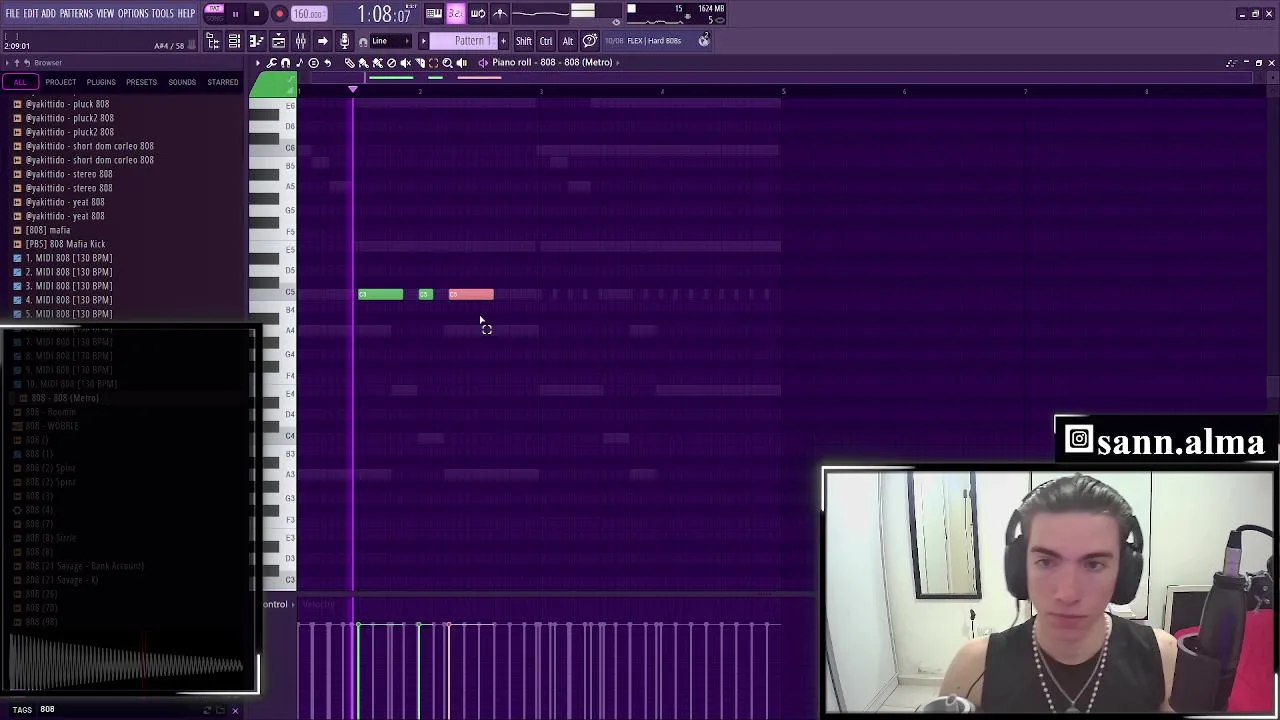Toggle the magnet snap icon in piano roll
Screen dimensions: 1280x720
click(x=285, y=62)
